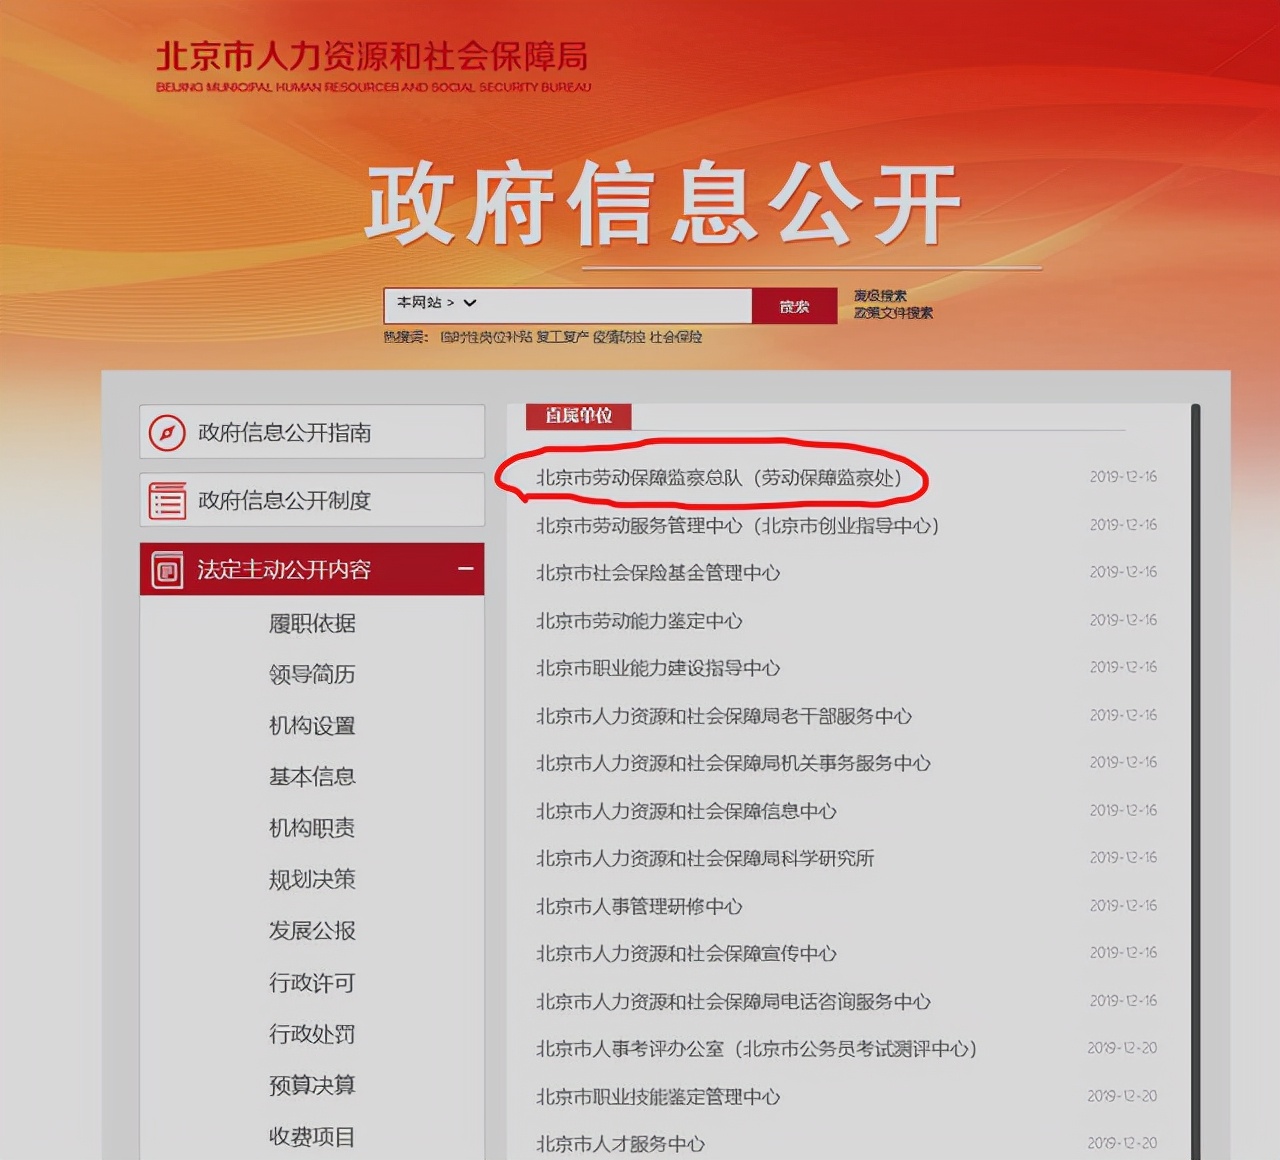
Task: Open the 北京市人才服务中心 entry
Action: pos(619,1144)
